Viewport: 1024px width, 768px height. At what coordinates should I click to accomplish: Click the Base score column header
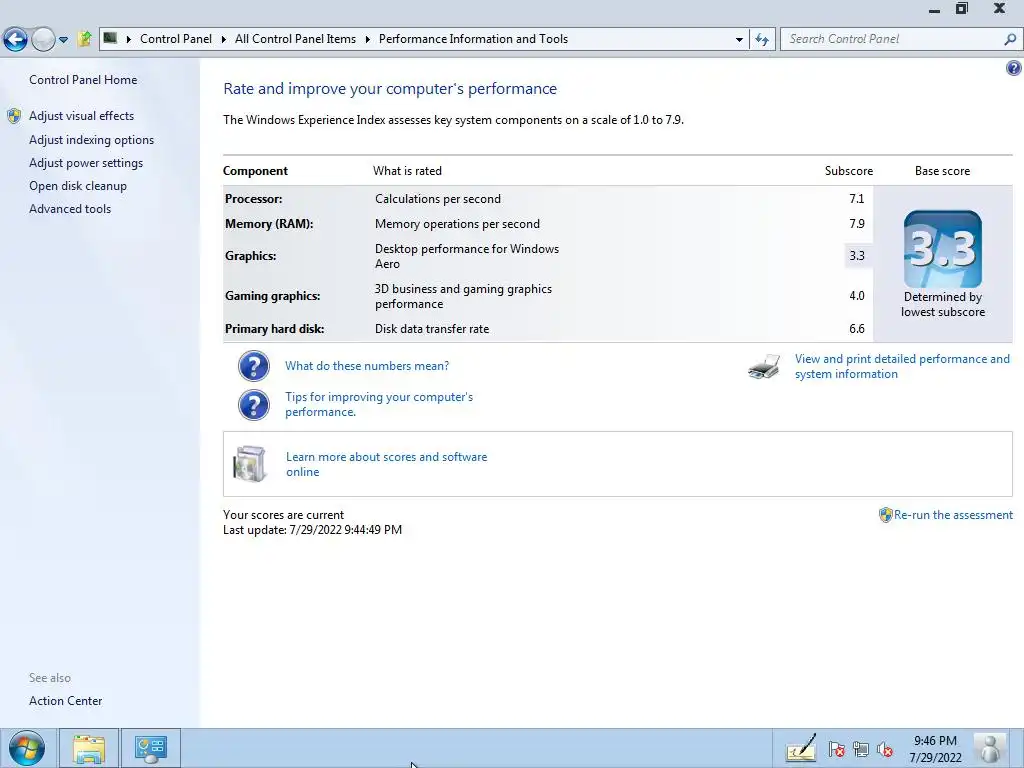click(942, 171)
